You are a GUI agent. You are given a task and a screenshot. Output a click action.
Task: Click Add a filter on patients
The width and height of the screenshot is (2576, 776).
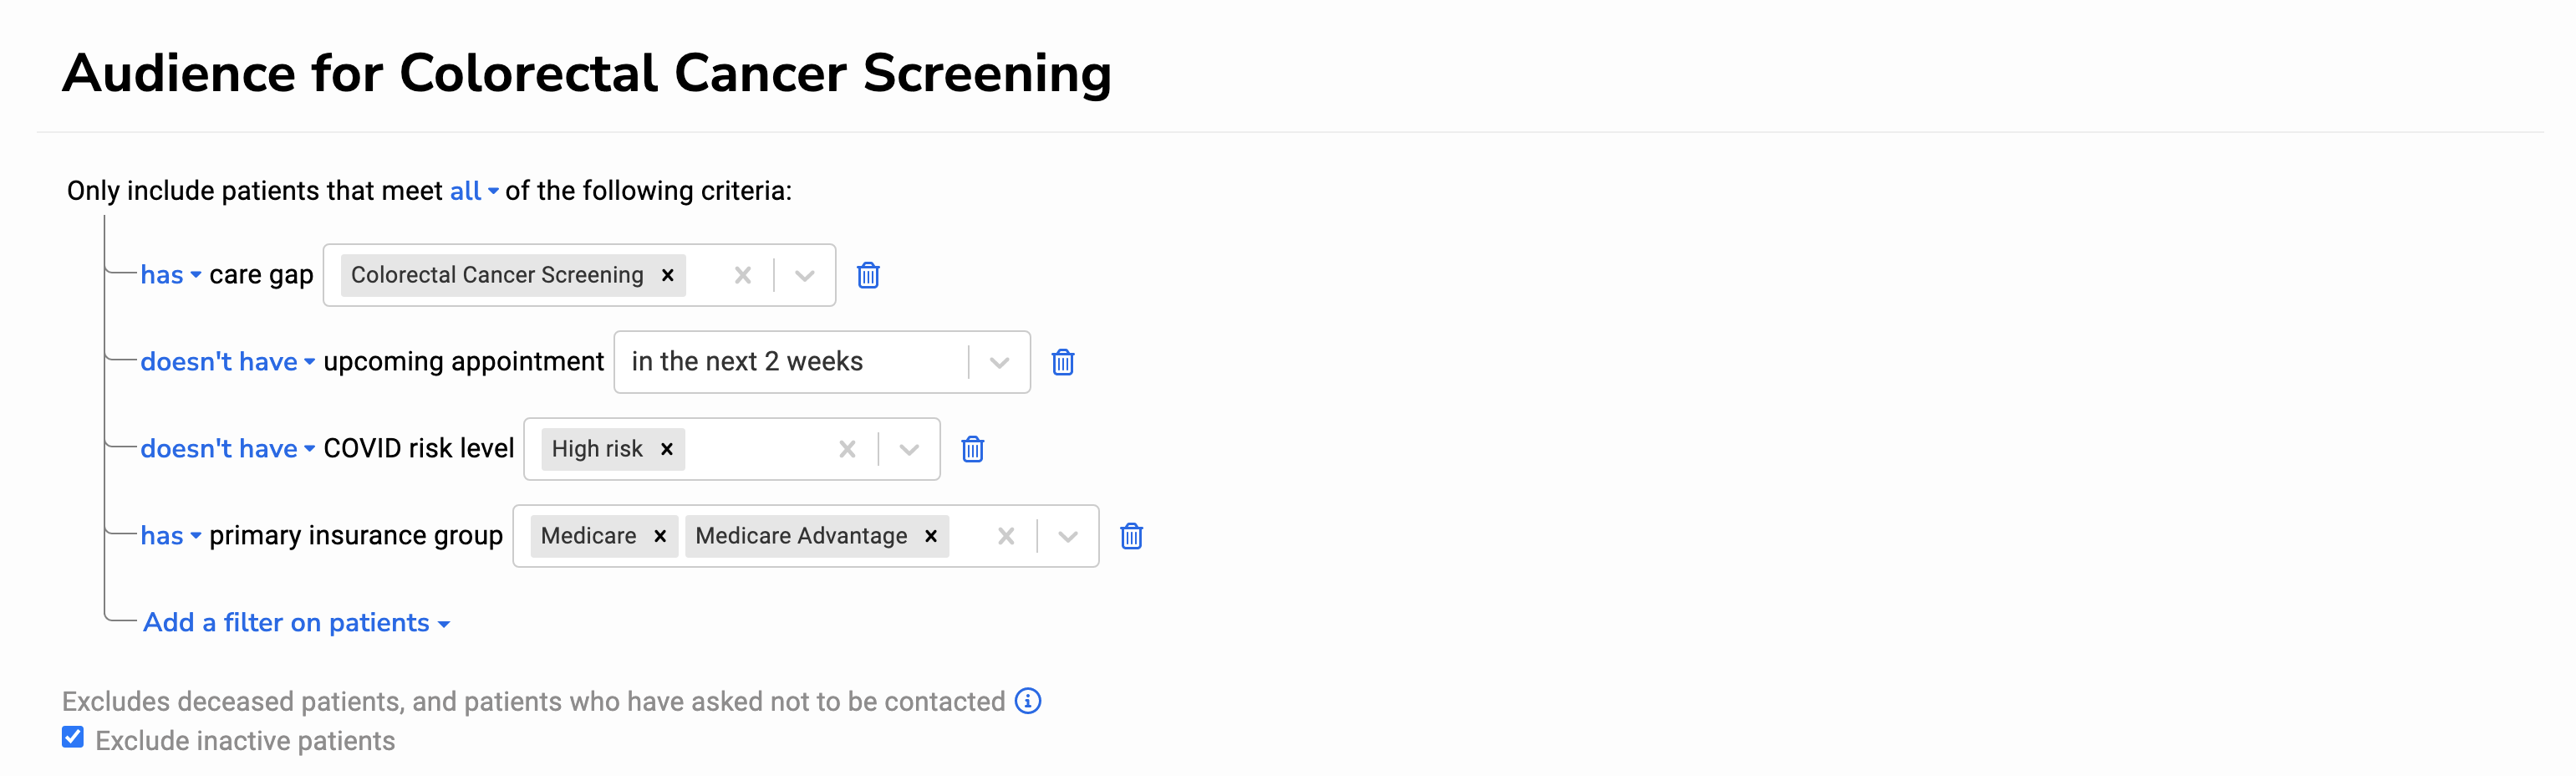[x=296, y=623]
